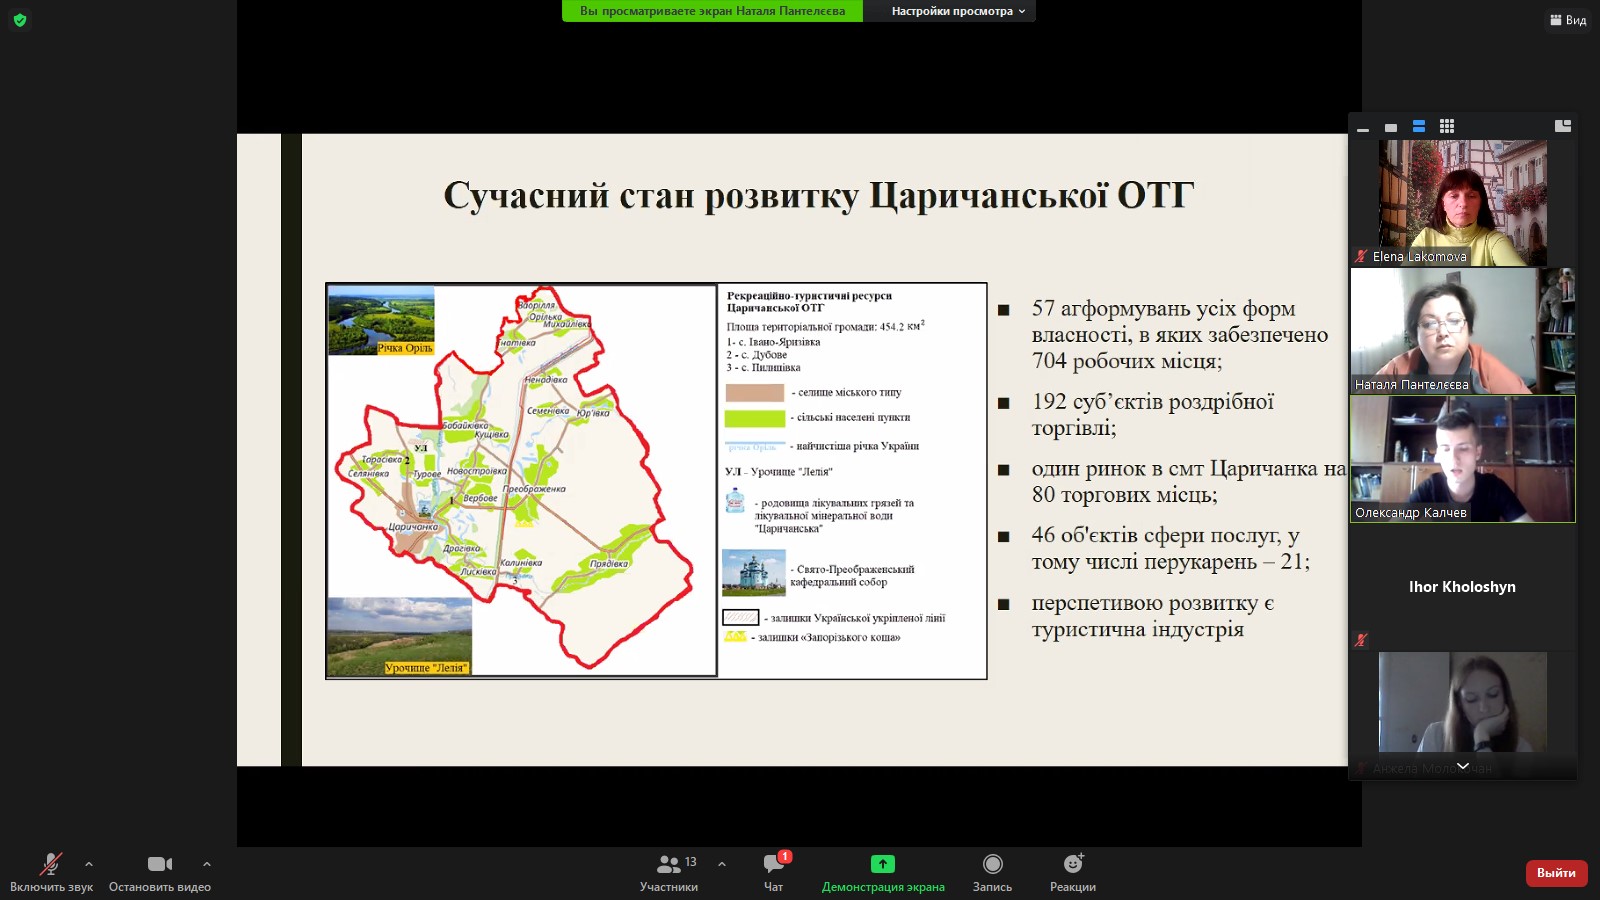Click Прядівка label on the map

click(x=609, y=564)
